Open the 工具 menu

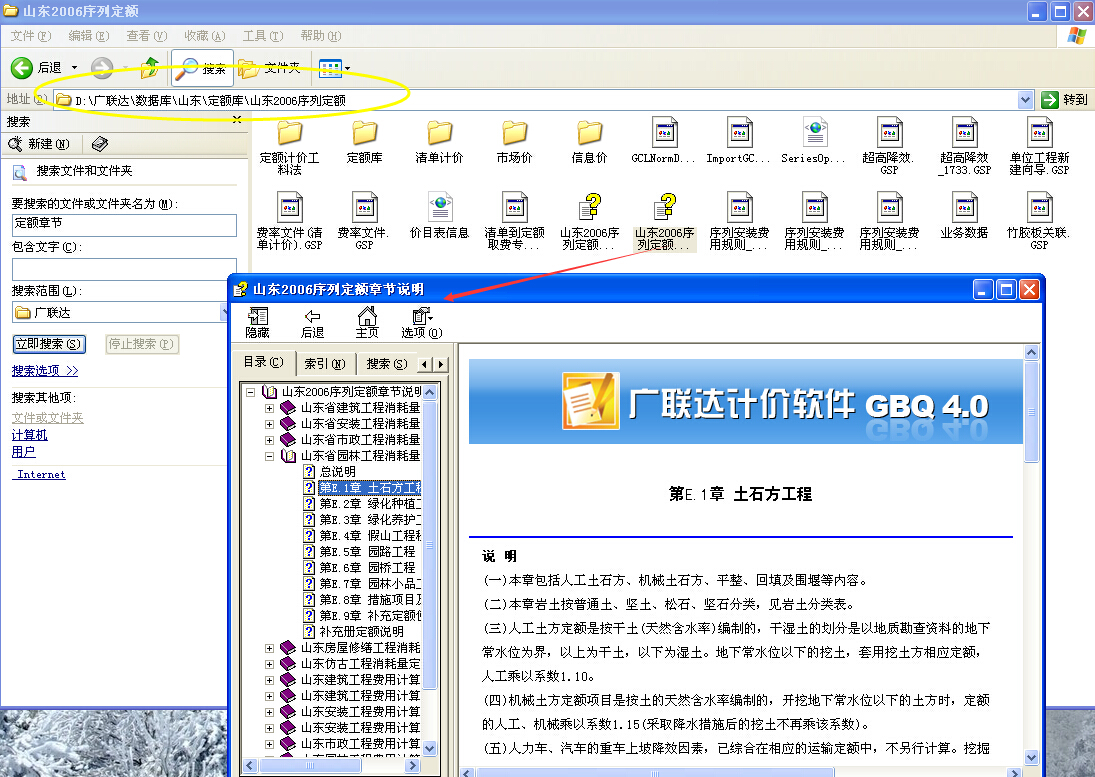pyautogui.click(x=263, y=36)
